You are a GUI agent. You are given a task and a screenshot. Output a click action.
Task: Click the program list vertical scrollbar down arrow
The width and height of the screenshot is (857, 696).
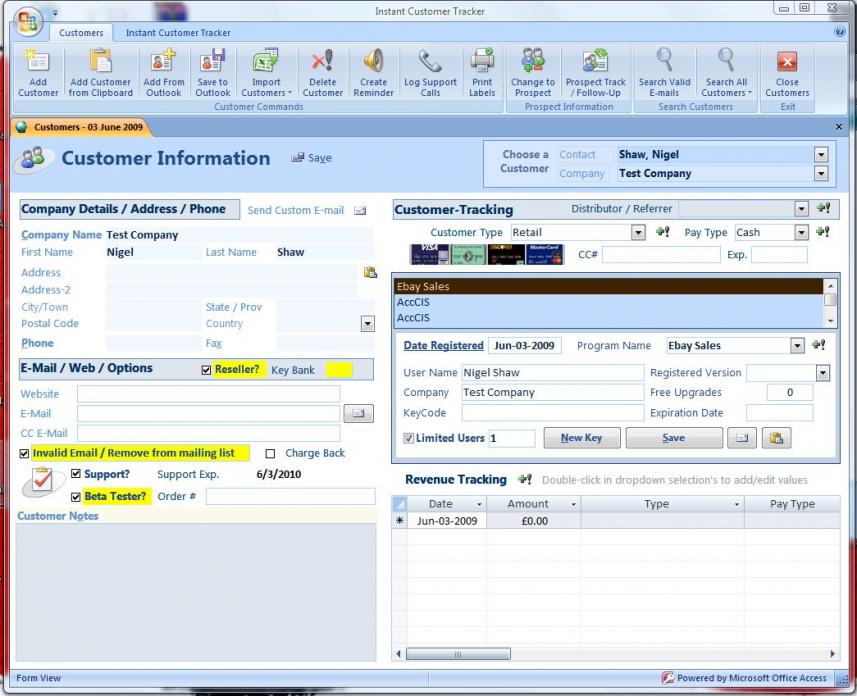click(830, 321)
